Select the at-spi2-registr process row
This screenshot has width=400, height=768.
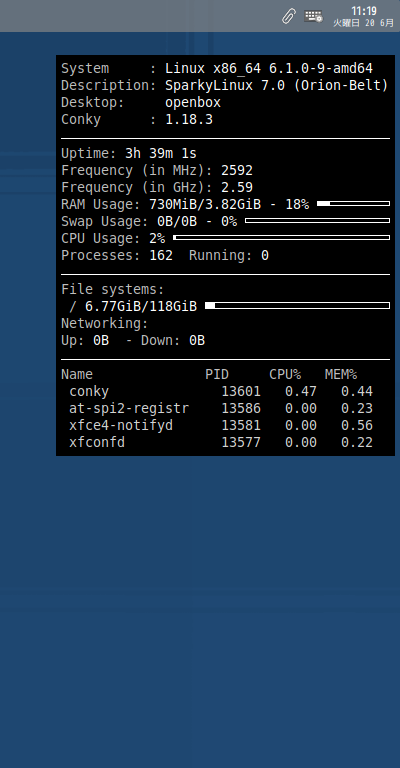point(221,408)
